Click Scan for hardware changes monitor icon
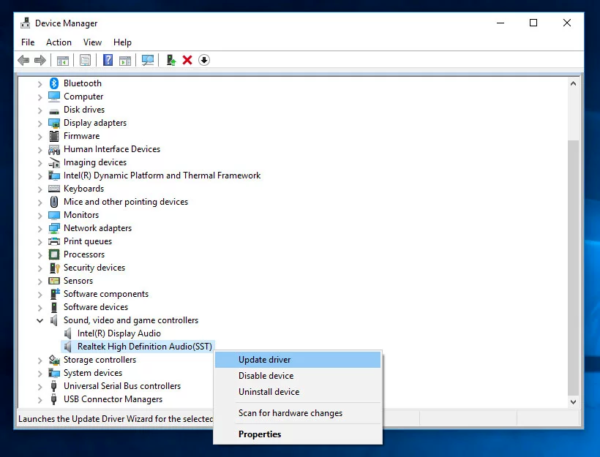 coord(148,60)
